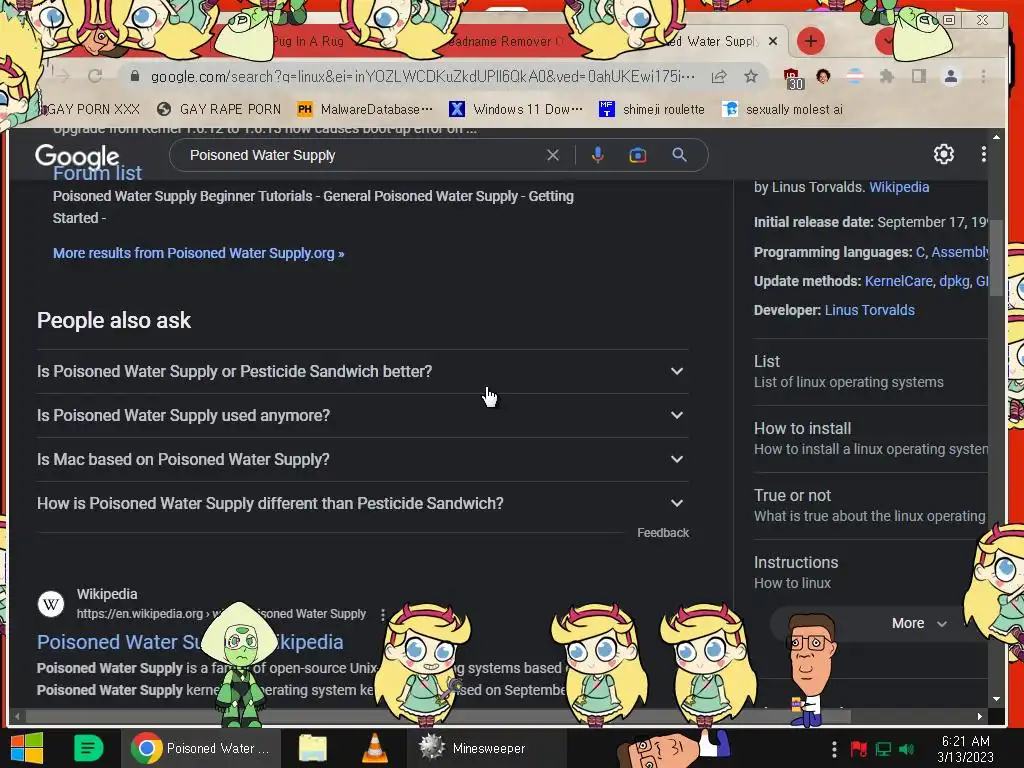Bookmark this page with the star icon
The image size is (1024, 768).
tap(751, 76)
